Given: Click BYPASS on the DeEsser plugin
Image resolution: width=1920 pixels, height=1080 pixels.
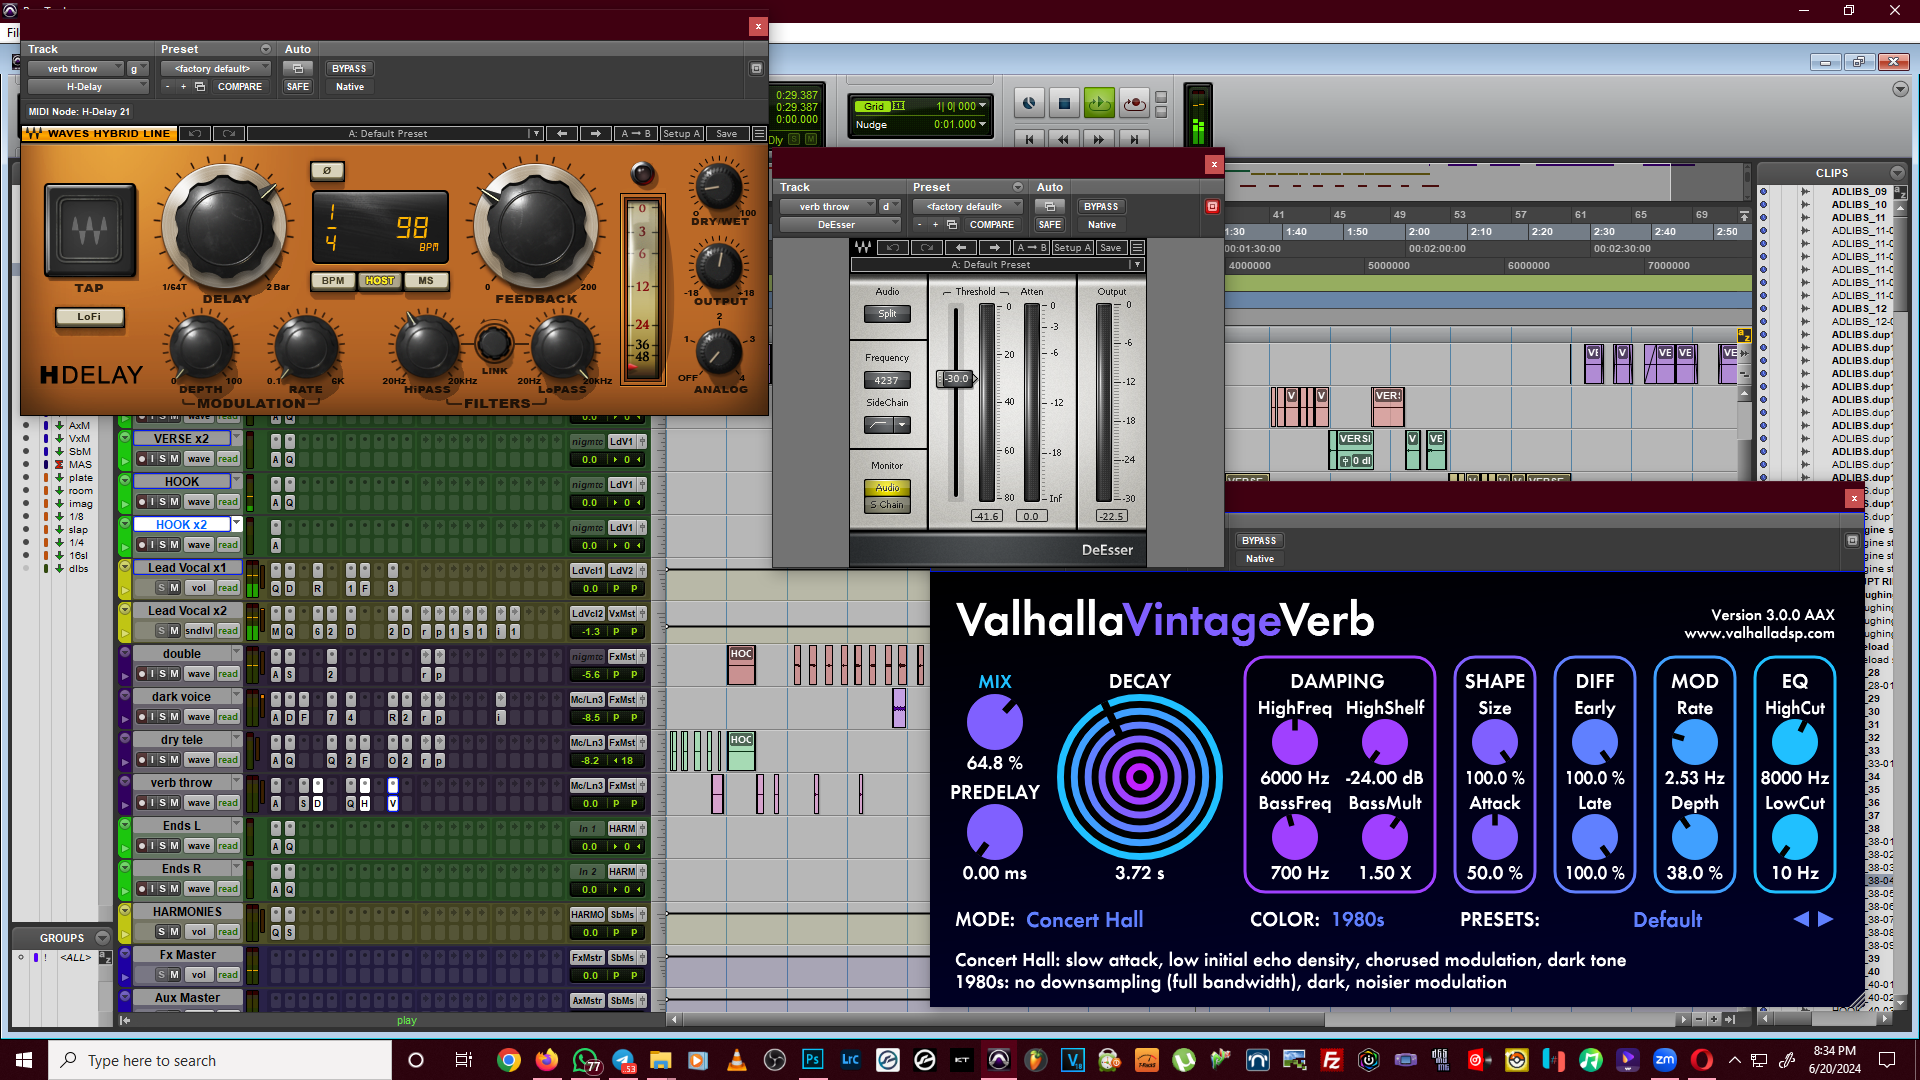Looking at the screenshot, I should tap(1101, 207).
